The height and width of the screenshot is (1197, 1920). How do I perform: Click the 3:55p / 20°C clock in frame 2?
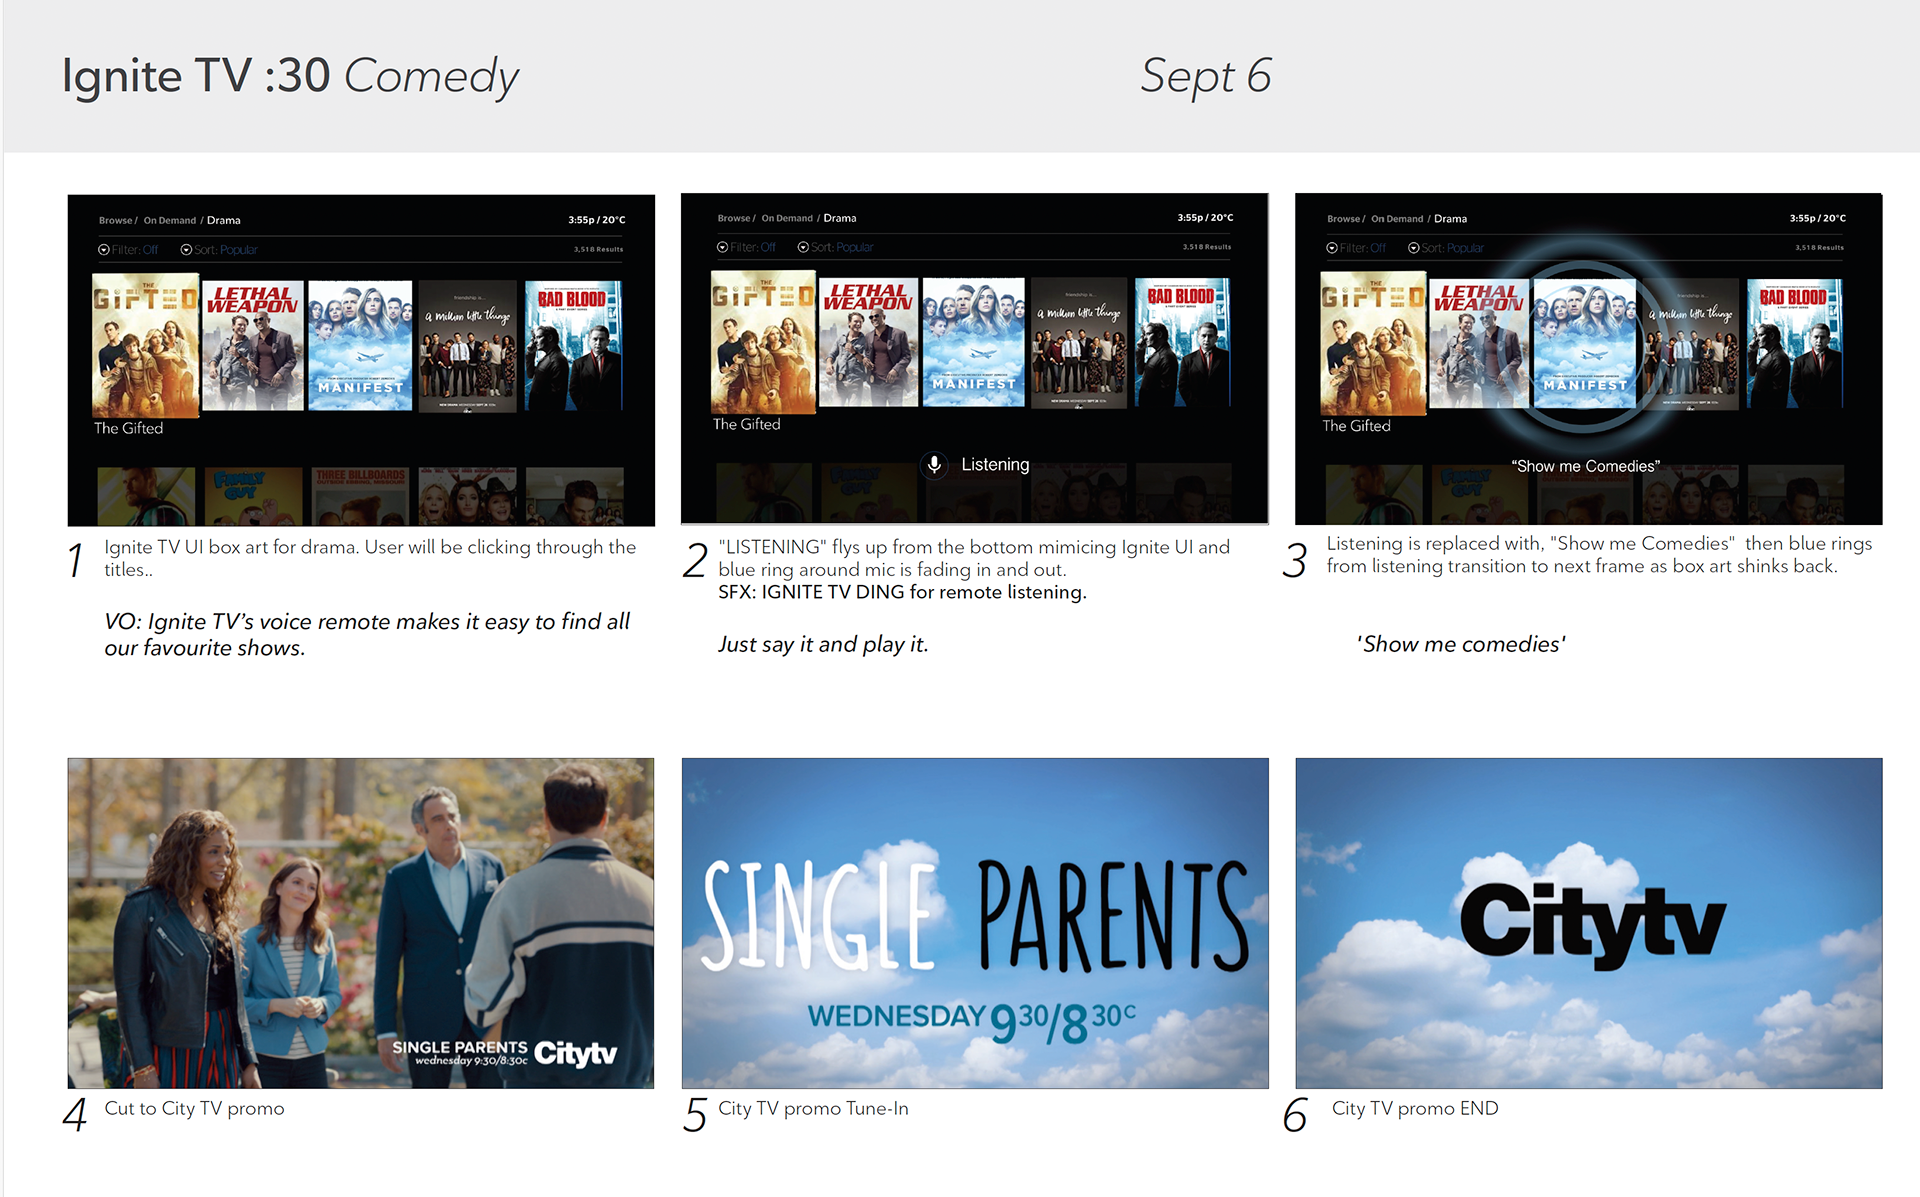(1205, 218)
